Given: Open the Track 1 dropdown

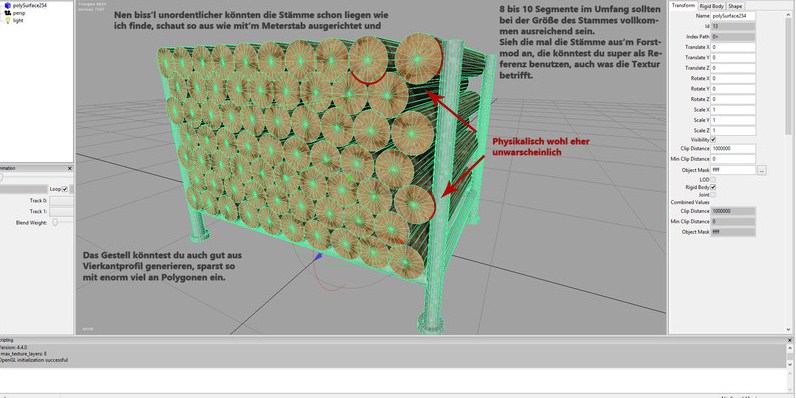Looking at the screenshot, I should (x=61, y=212).
